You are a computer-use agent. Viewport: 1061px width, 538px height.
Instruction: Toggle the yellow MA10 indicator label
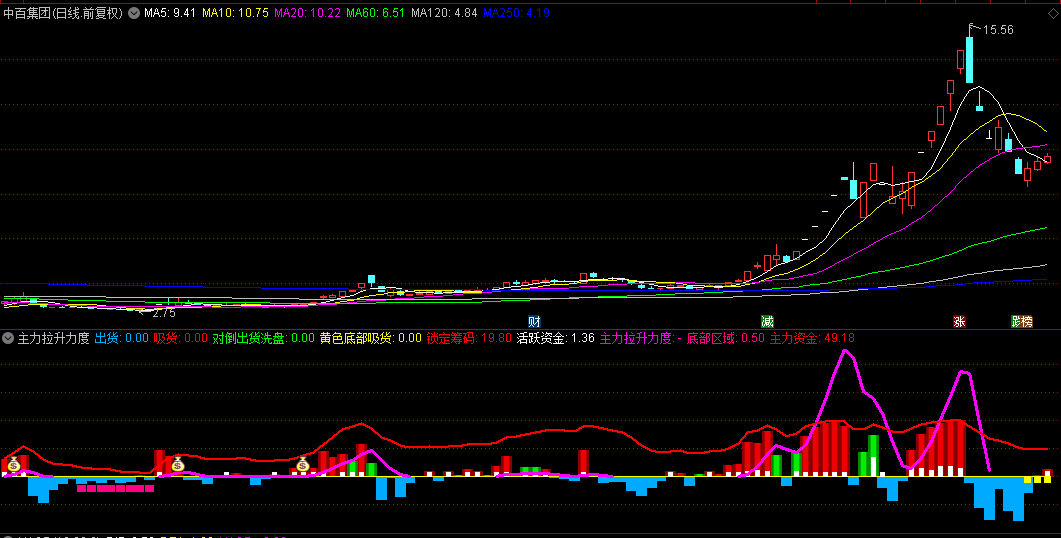click(235, 13)
